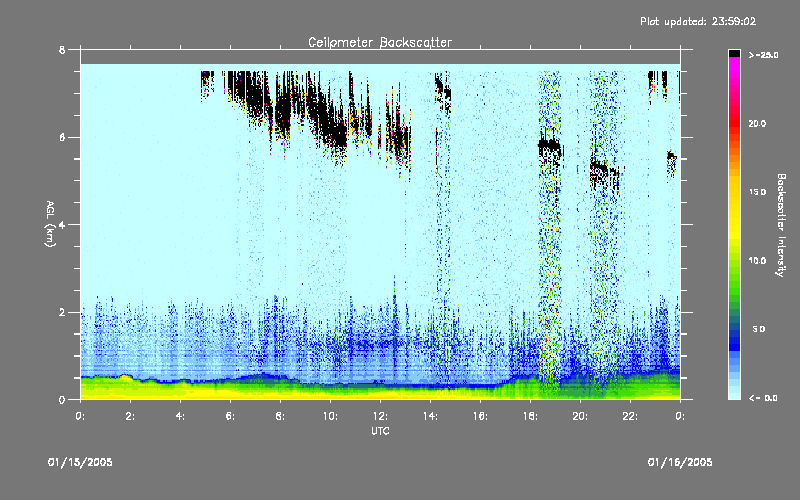Click the 4 km altitude tick label

[62, 224]
